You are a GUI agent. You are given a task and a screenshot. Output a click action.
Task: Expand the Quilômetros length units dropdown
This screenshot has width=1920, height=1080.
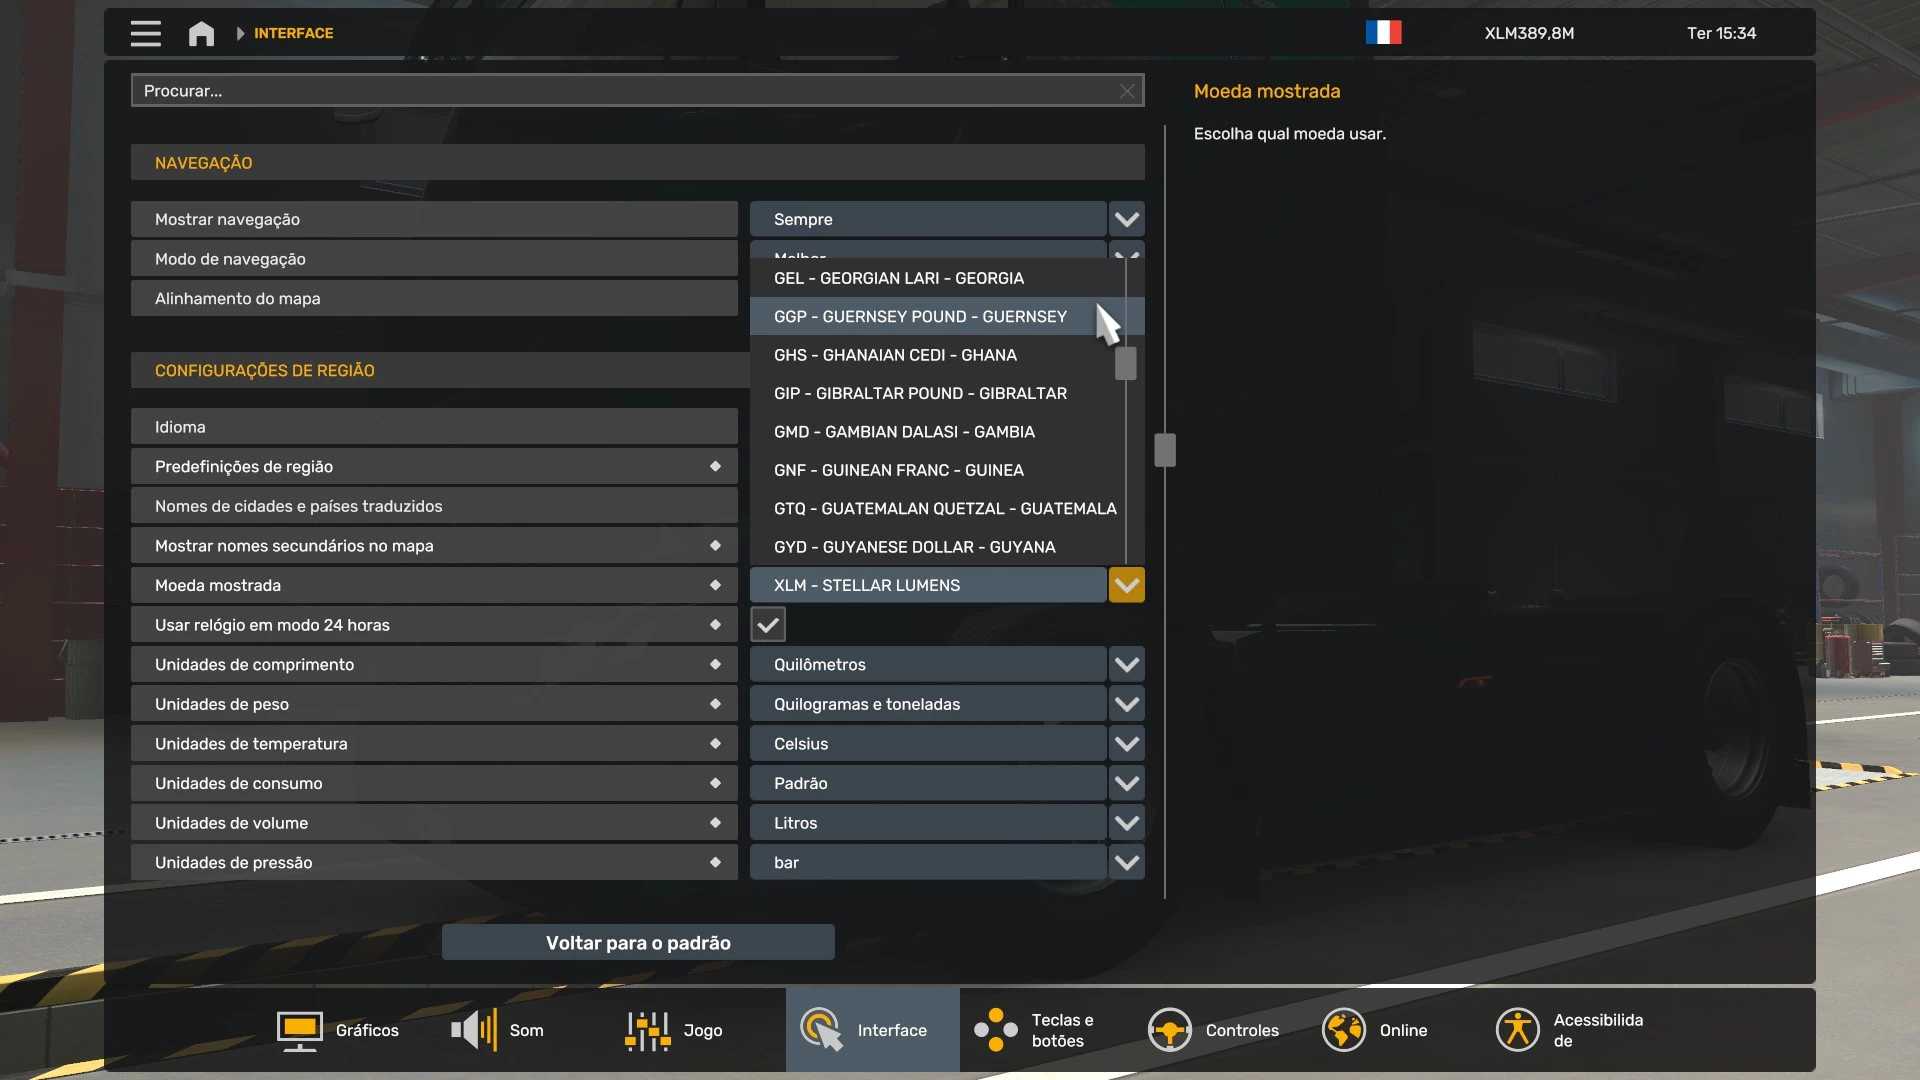click(x=1126, y=665)
